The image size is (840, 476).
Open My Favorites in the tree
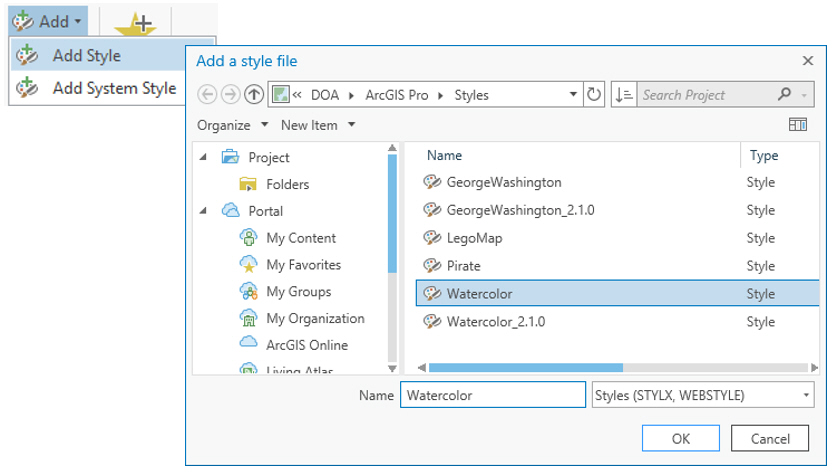(x=303, y=265)
